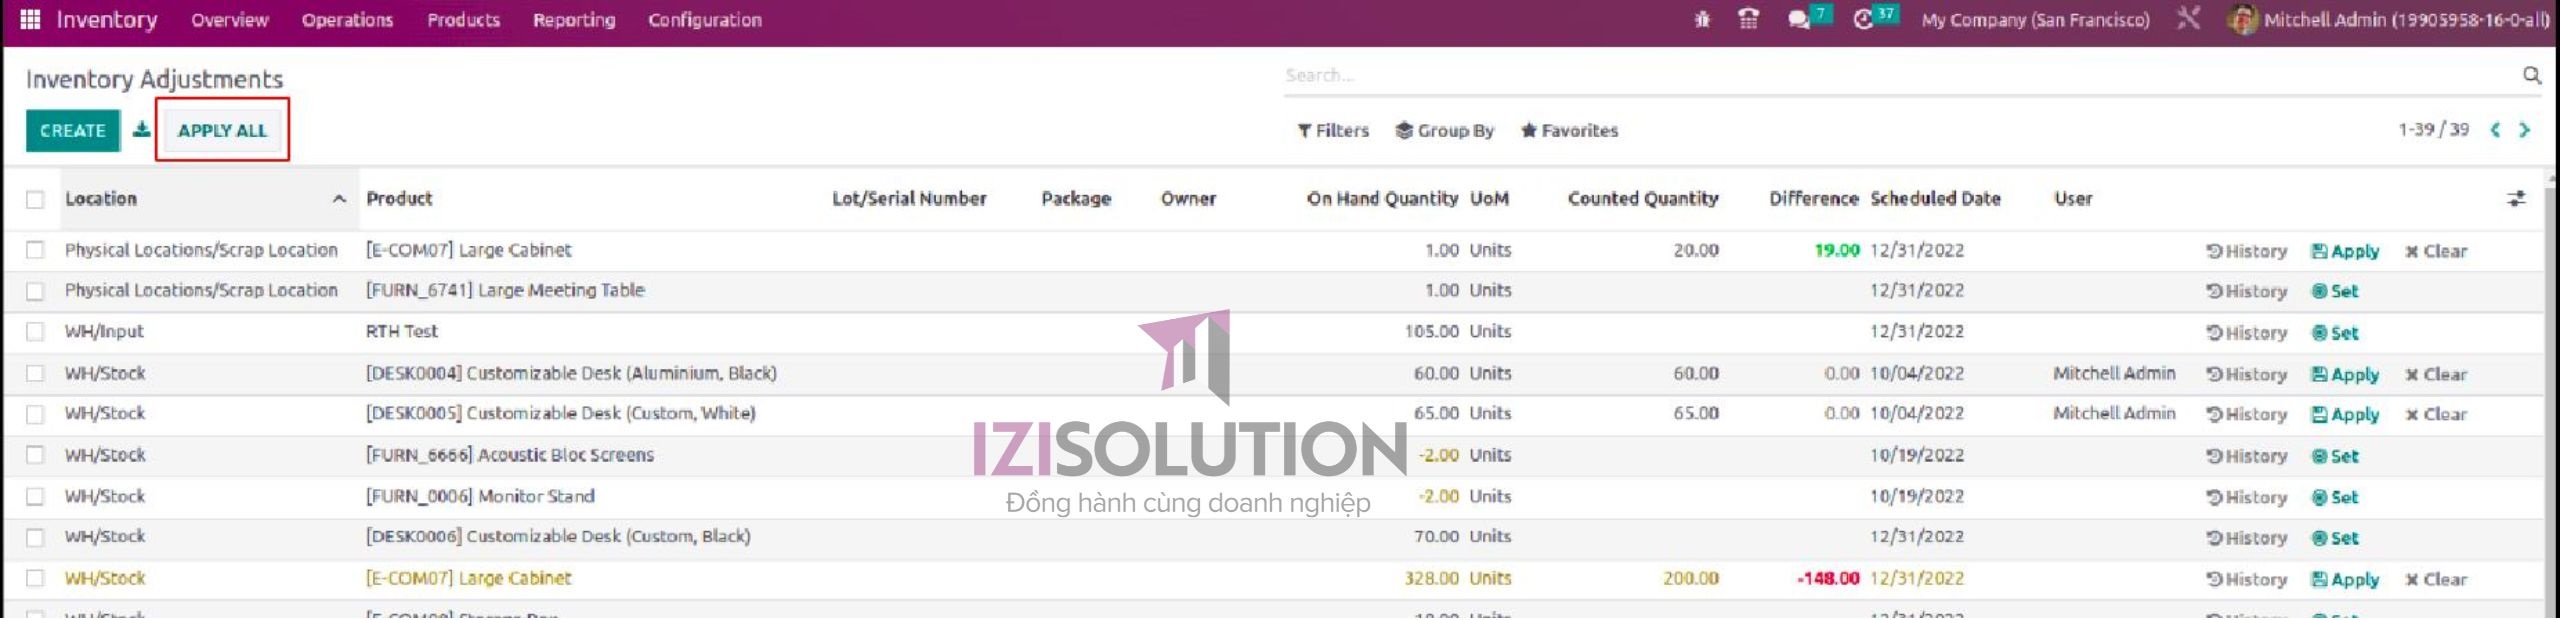Check the DESK0006 Custom Black row
Screen dimensions: 2560x620
[x=35, y=537]
